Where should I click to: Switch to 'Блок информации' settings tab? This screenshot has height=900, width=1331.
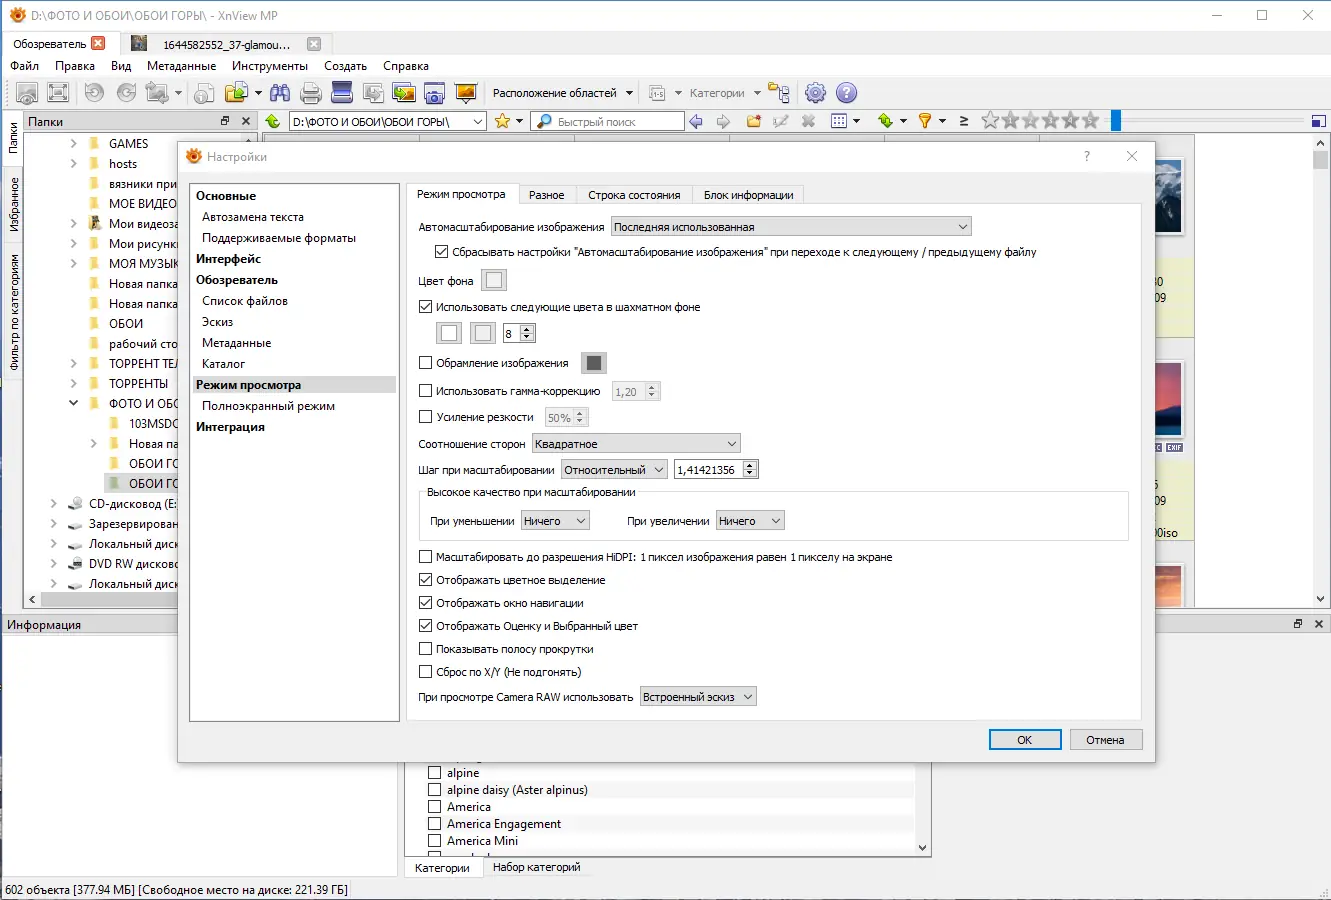click(748, 195)
